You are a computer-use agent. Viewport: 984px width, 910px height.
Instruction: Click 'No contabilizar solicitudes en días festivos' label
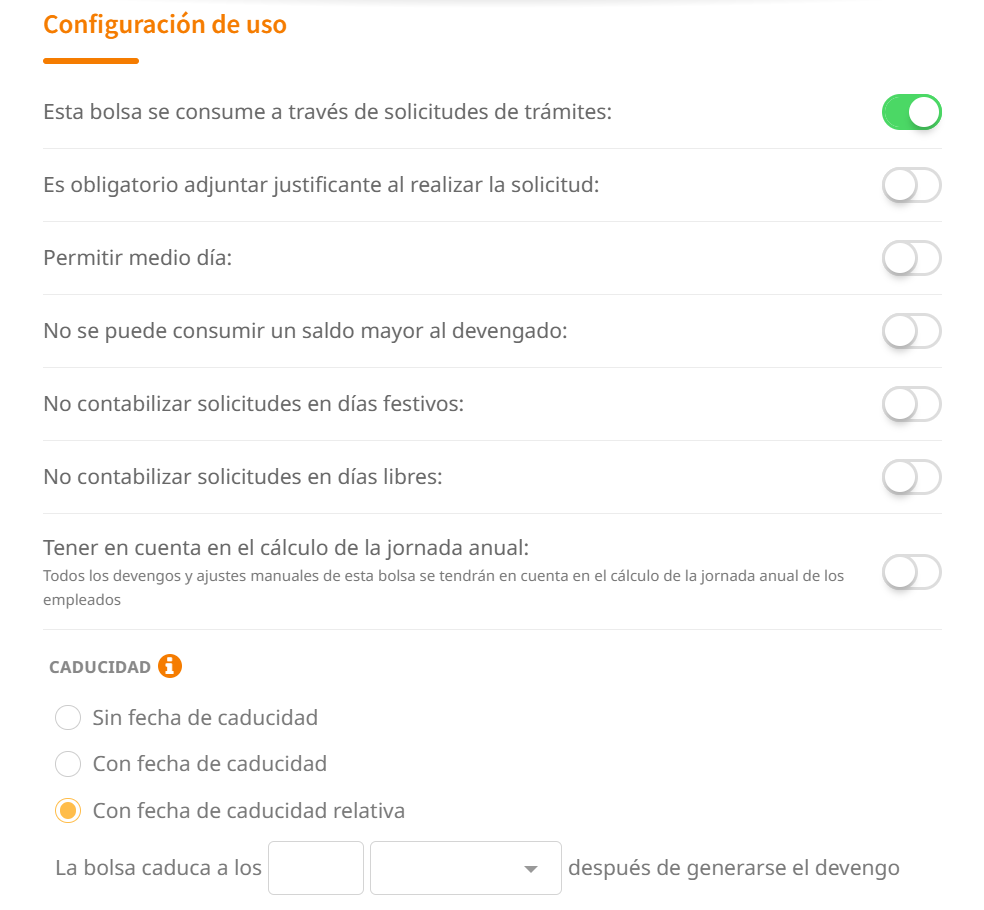point(253,404)
